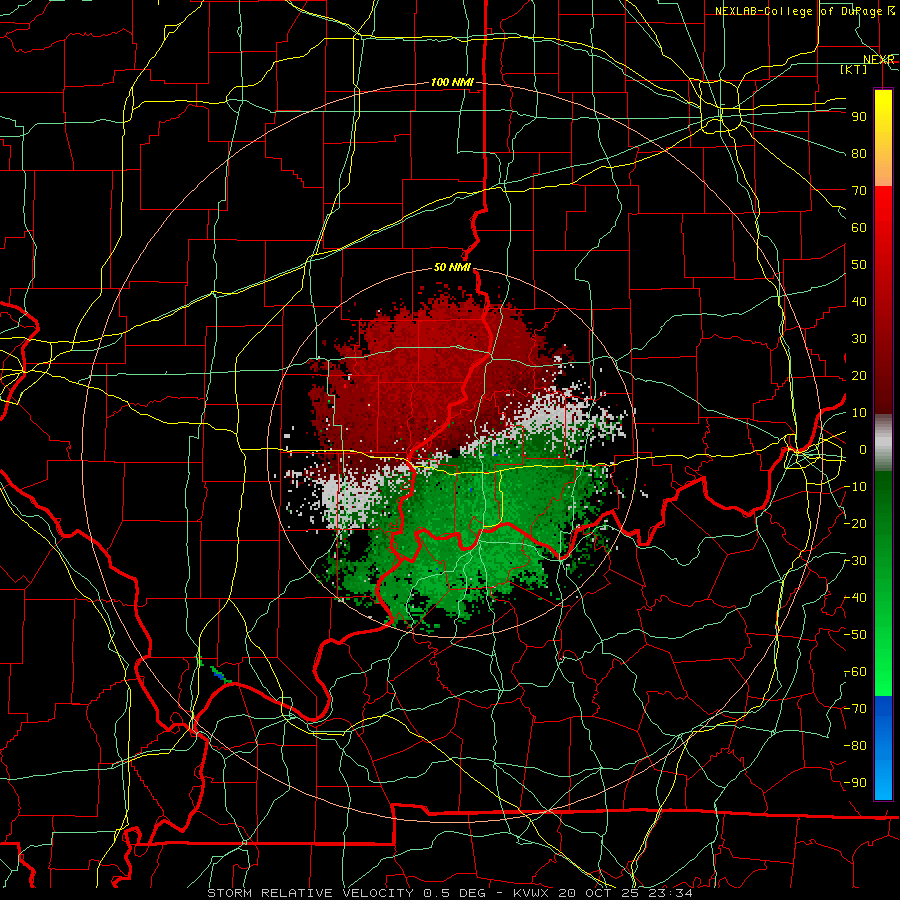Click the positive 20 scale label
The height and width of the screenshot is (900, 900).
point(859,375)
